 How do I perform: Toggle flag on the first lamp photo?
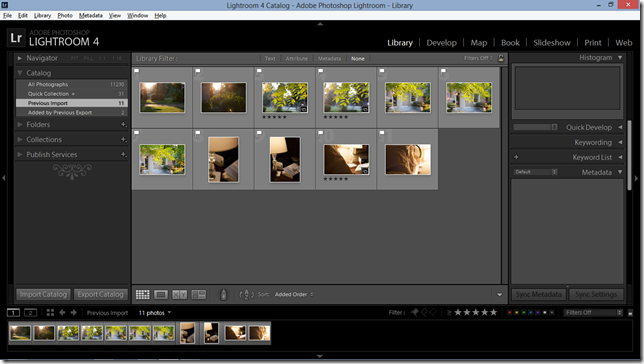(198, 133)
